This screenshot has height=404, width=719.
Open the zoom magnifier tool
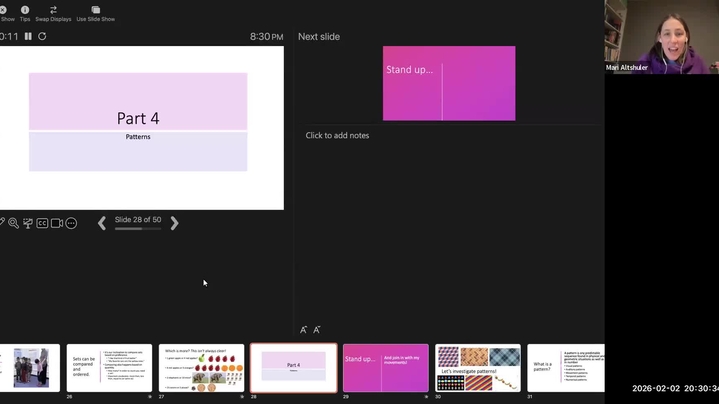pos(13,223)
